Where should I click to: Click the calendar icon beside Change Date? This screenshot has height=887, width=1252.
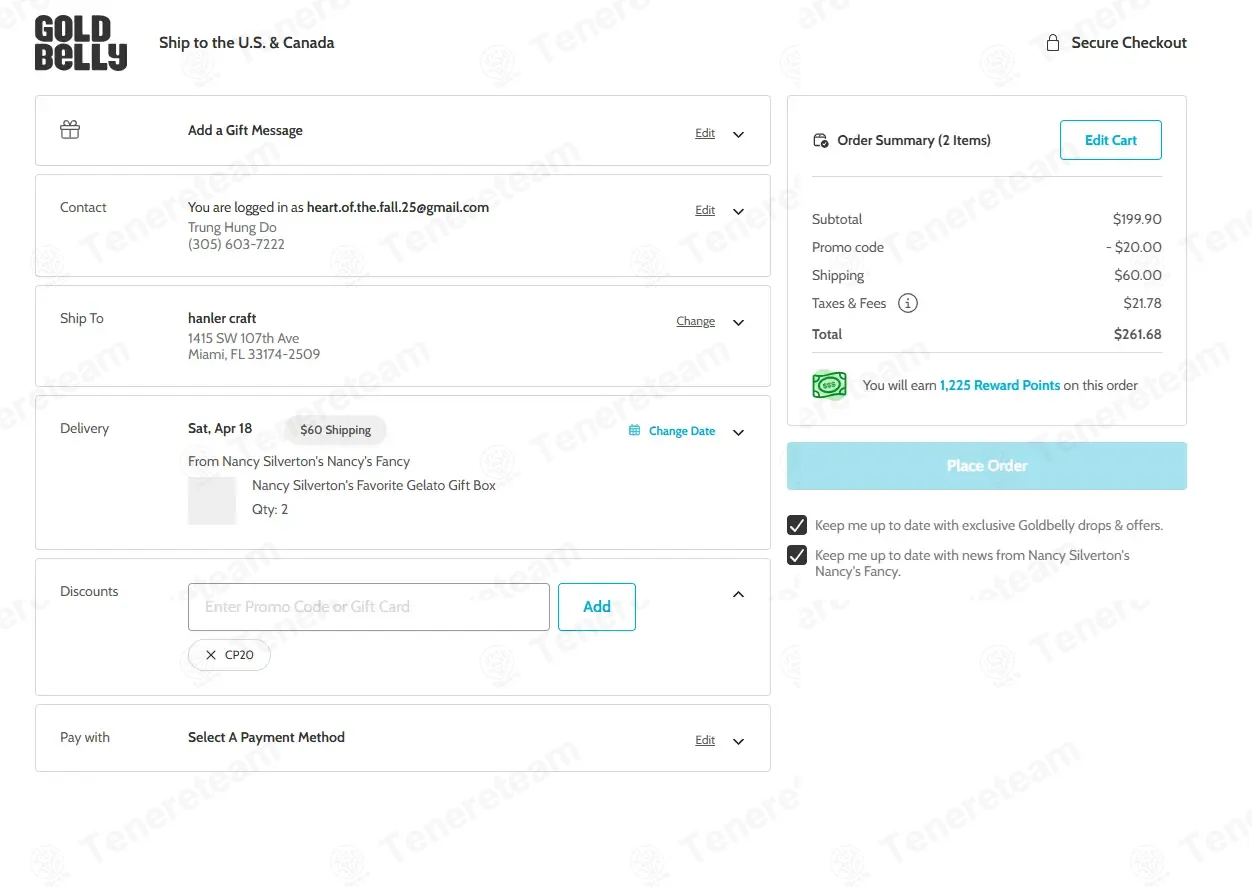634,431
